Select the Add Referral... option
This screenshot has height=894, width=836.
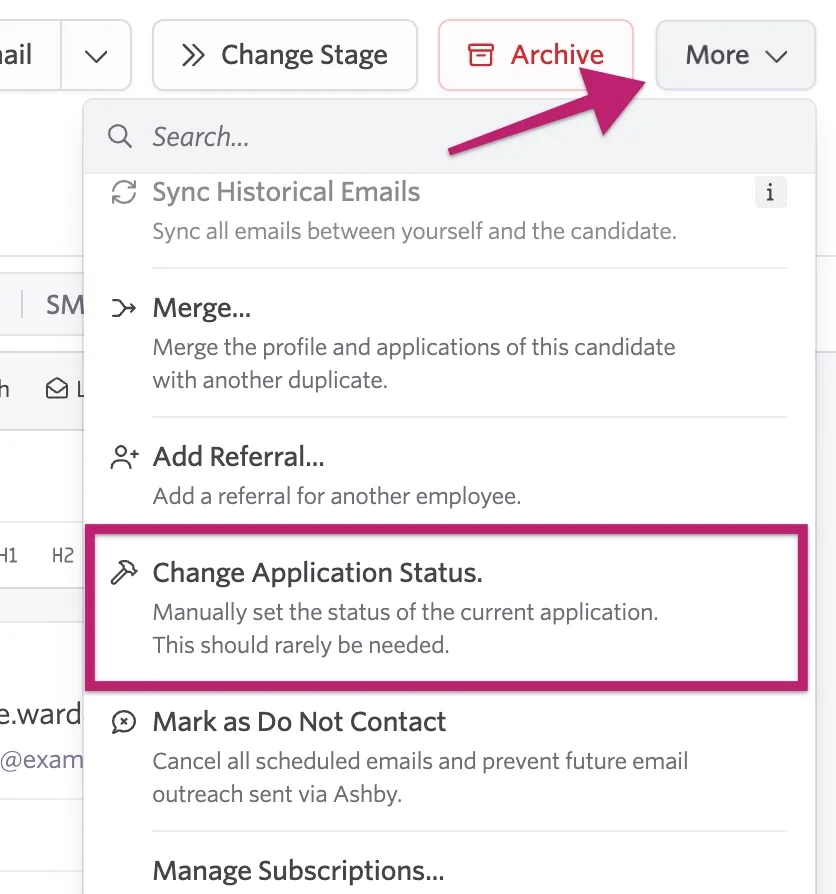coord(449,476)
